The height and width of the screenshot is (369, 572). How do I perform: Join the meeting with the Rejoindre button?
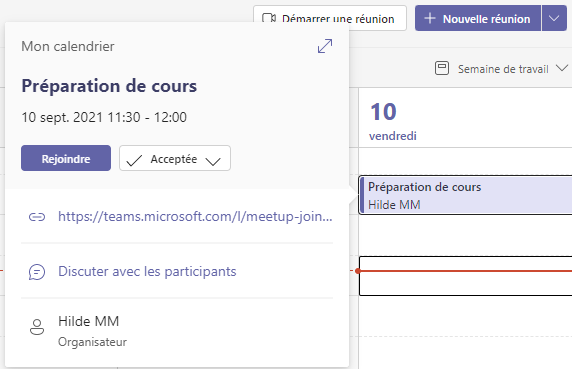pos(66,158)
